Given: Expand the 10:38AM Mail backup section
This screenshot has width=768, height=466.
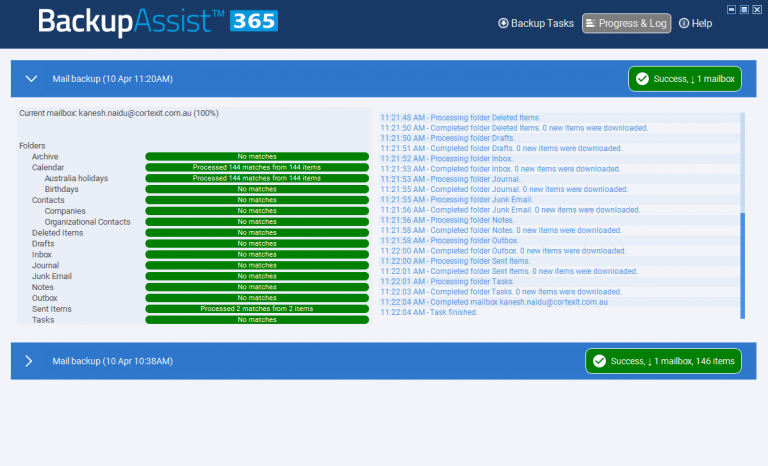Looking at the screenshot, I should [x=30, y=361].
